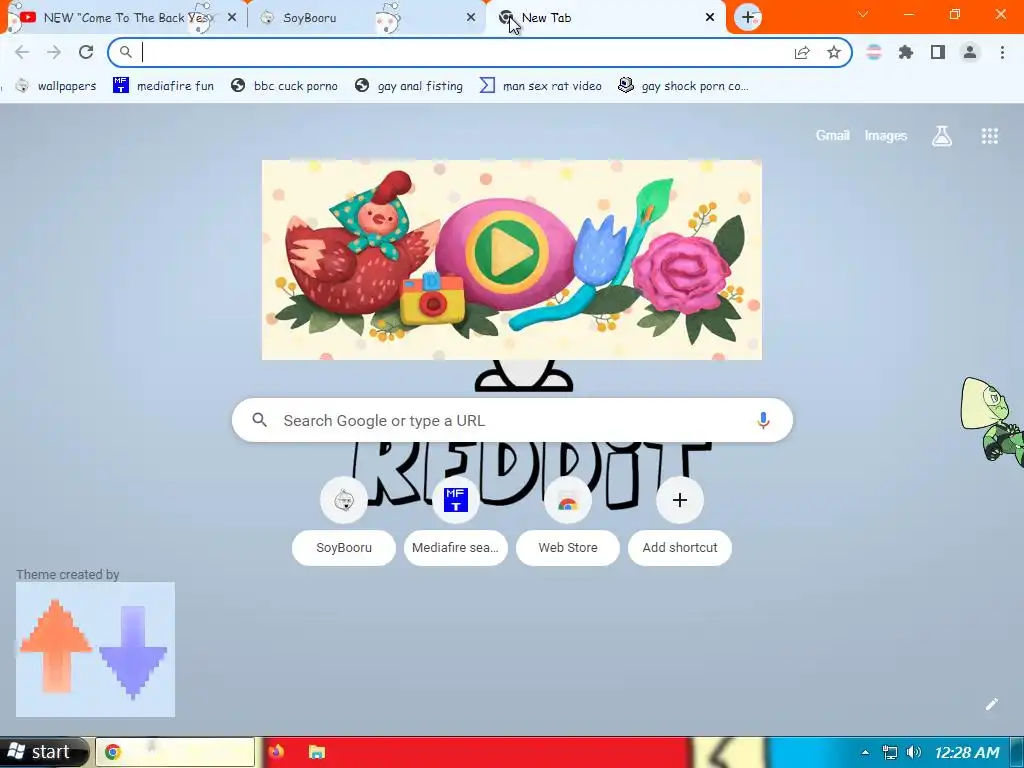The image size is (1024, 768).
Task: Open Chrome's three-dot menu
Action: tap(1002, 52)
